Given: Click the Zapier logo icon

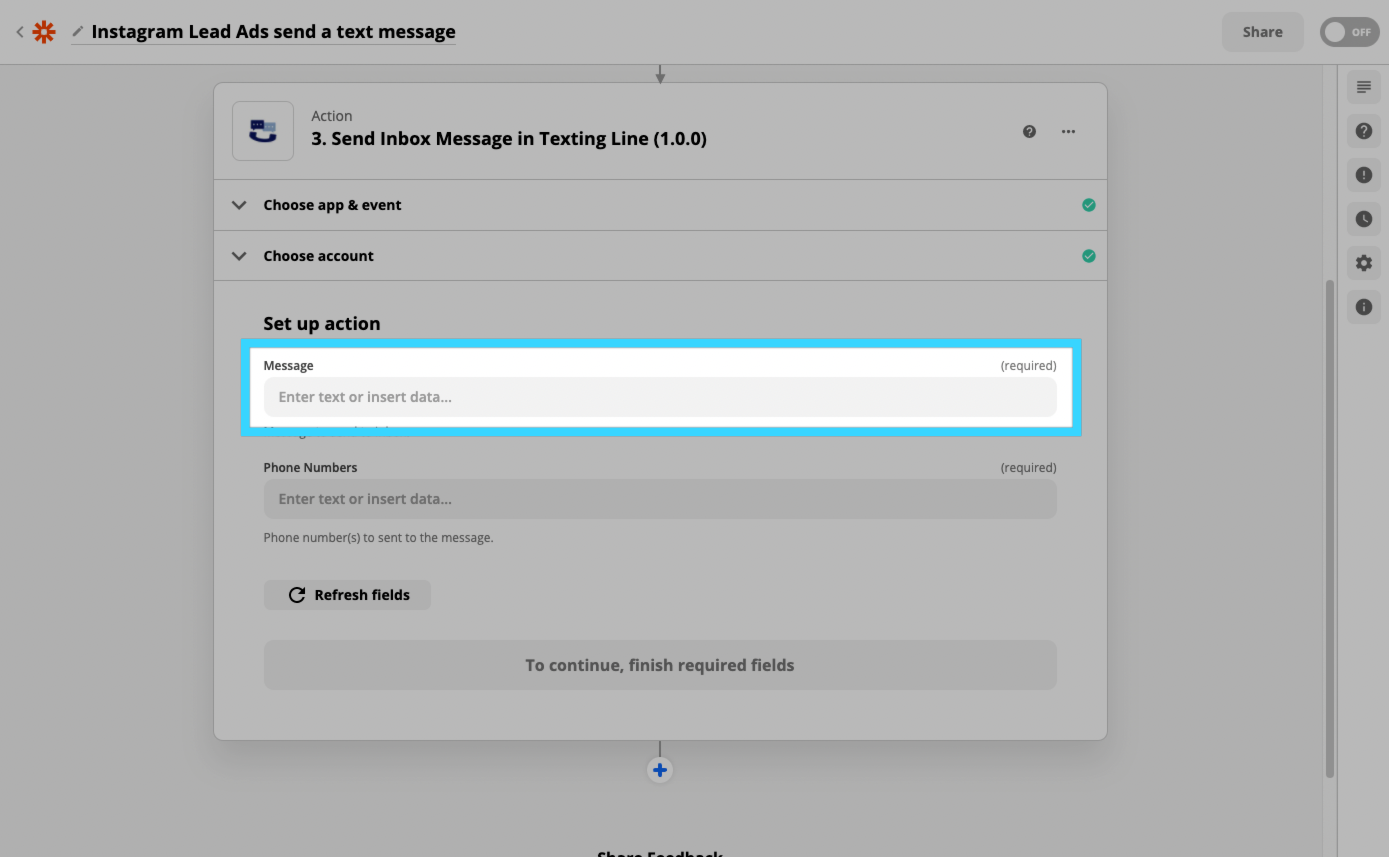Looking at the screenshot, I should coord(44,32).
